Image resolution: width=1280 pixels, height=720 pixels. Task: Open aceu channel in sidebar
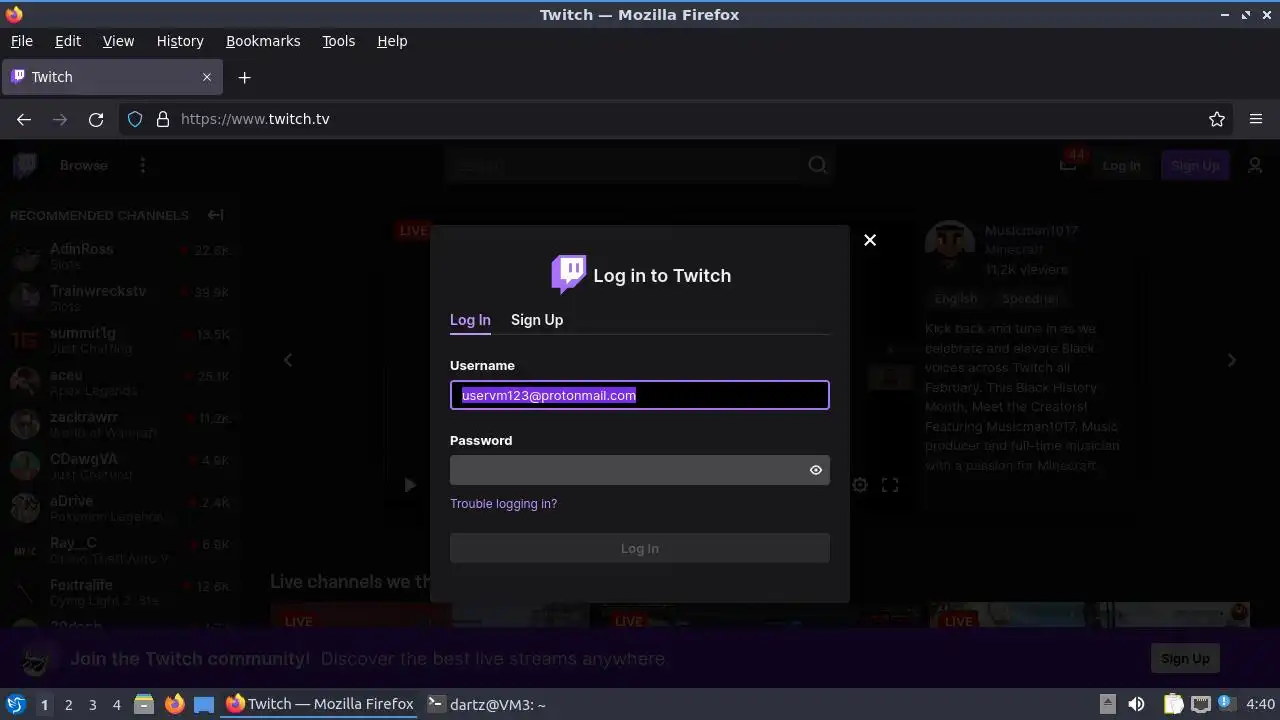click(x=120, y=383)
